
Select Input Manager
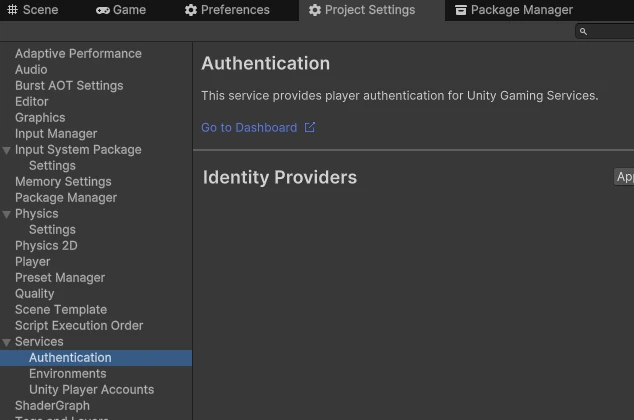click(x=56, y=134)
